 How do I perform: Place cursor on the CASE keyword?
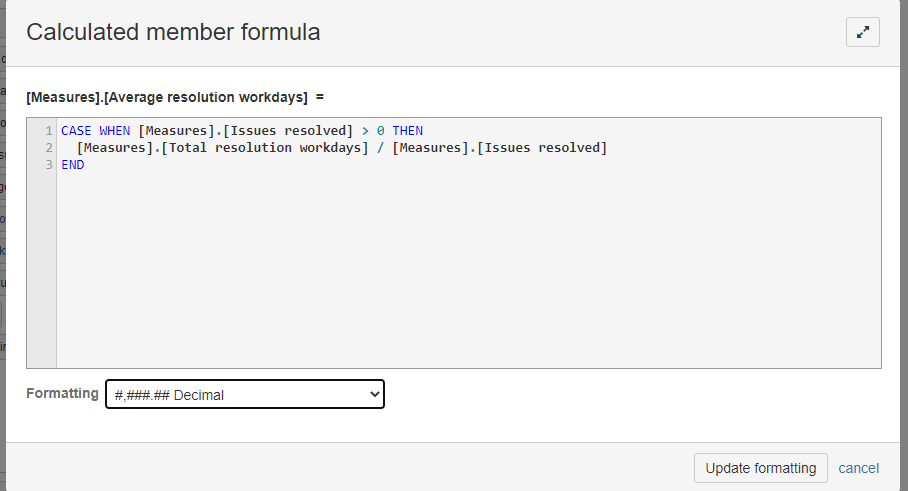(76, 131)
